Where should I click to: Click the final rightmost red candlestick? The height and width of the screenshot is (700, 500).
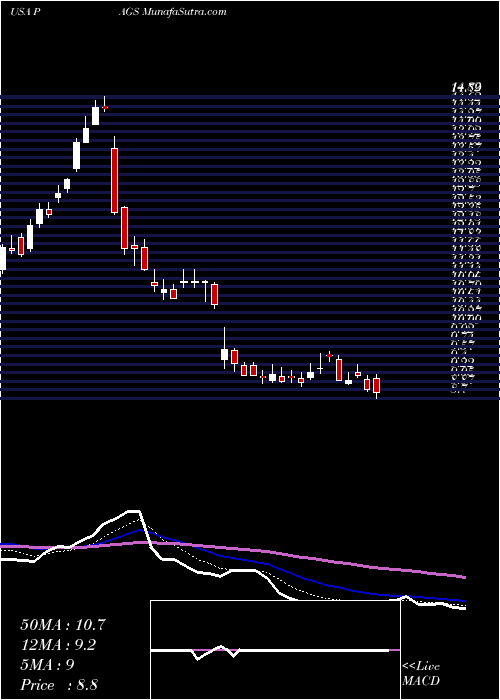click(x=376, y=385)
